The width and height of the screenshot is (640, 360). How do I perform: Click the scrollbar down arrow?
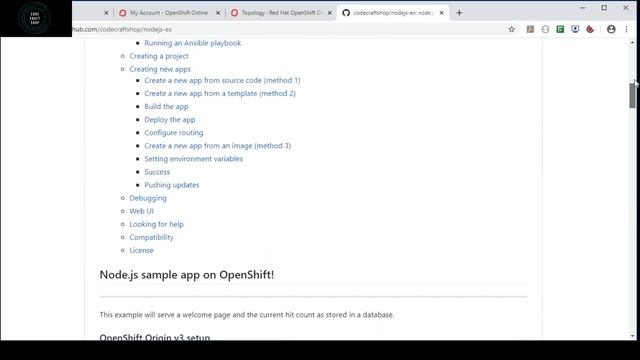coord(632,336)
